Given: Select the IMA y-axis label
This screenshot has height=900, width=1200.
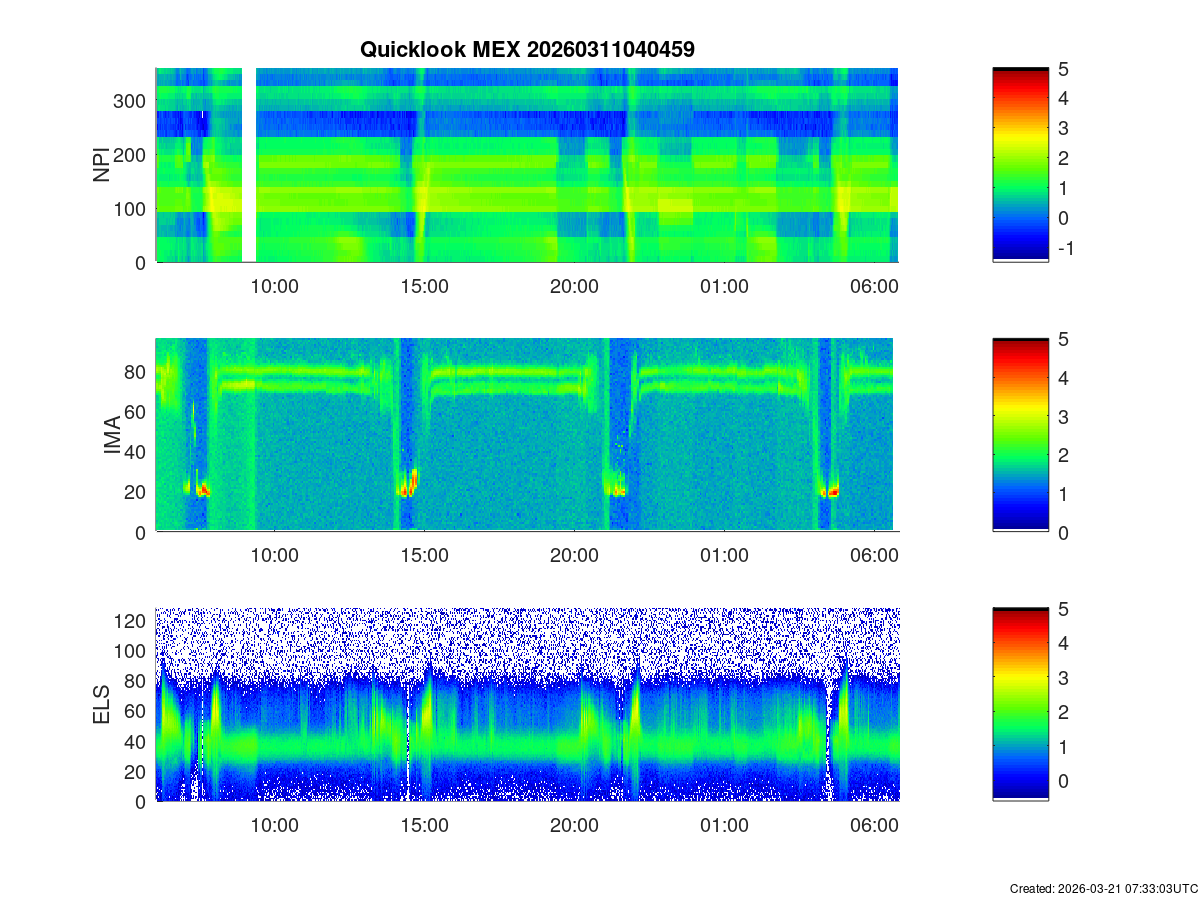Looking at the screenshot, I should [x=113, y=436].
